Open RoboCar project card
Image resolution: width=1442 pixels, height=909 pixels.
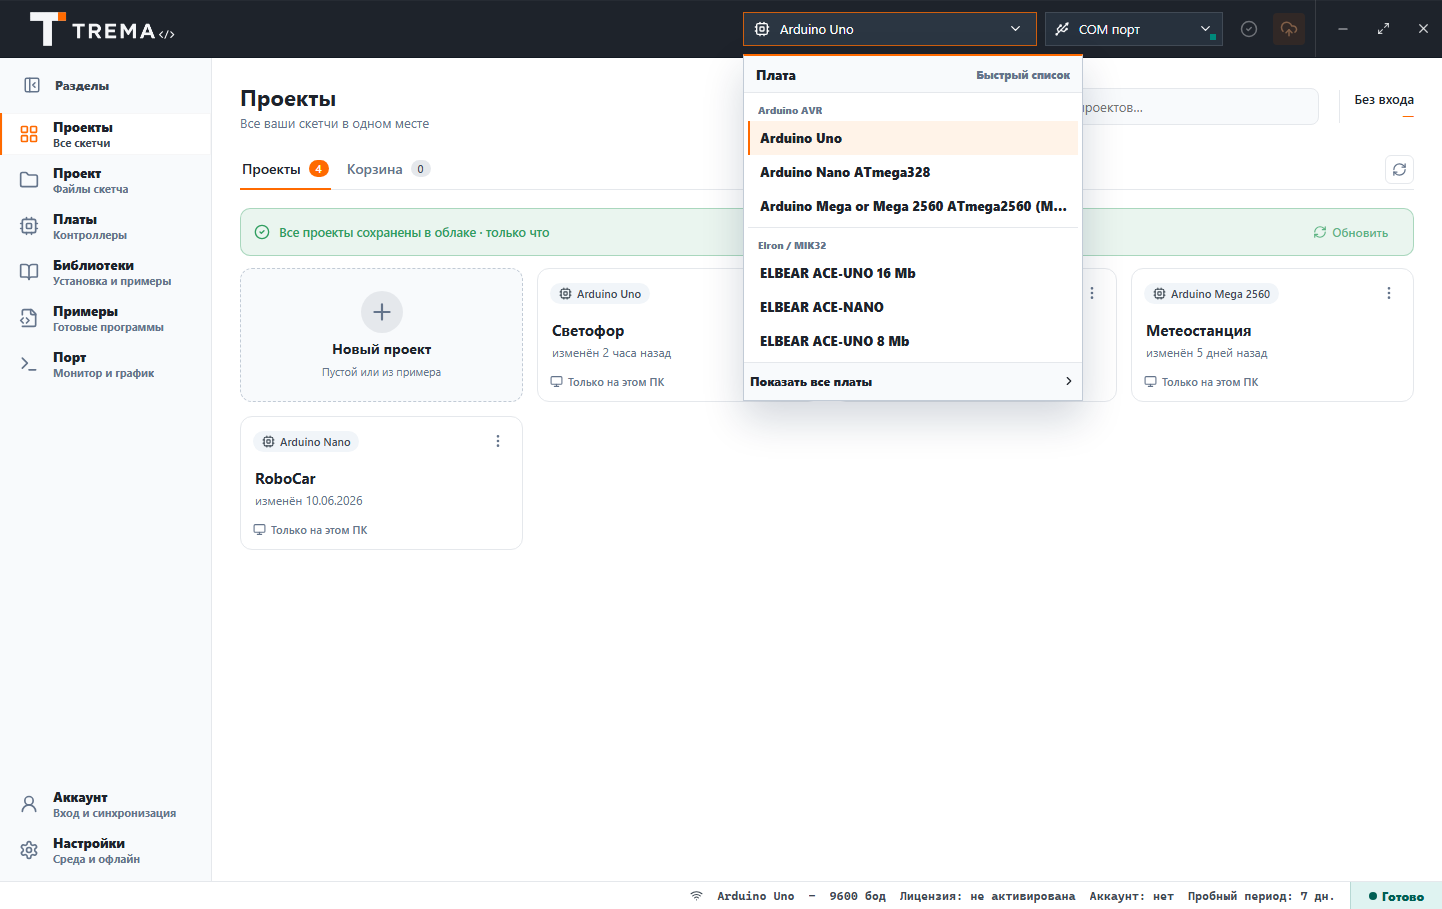[x=381, y=483]
